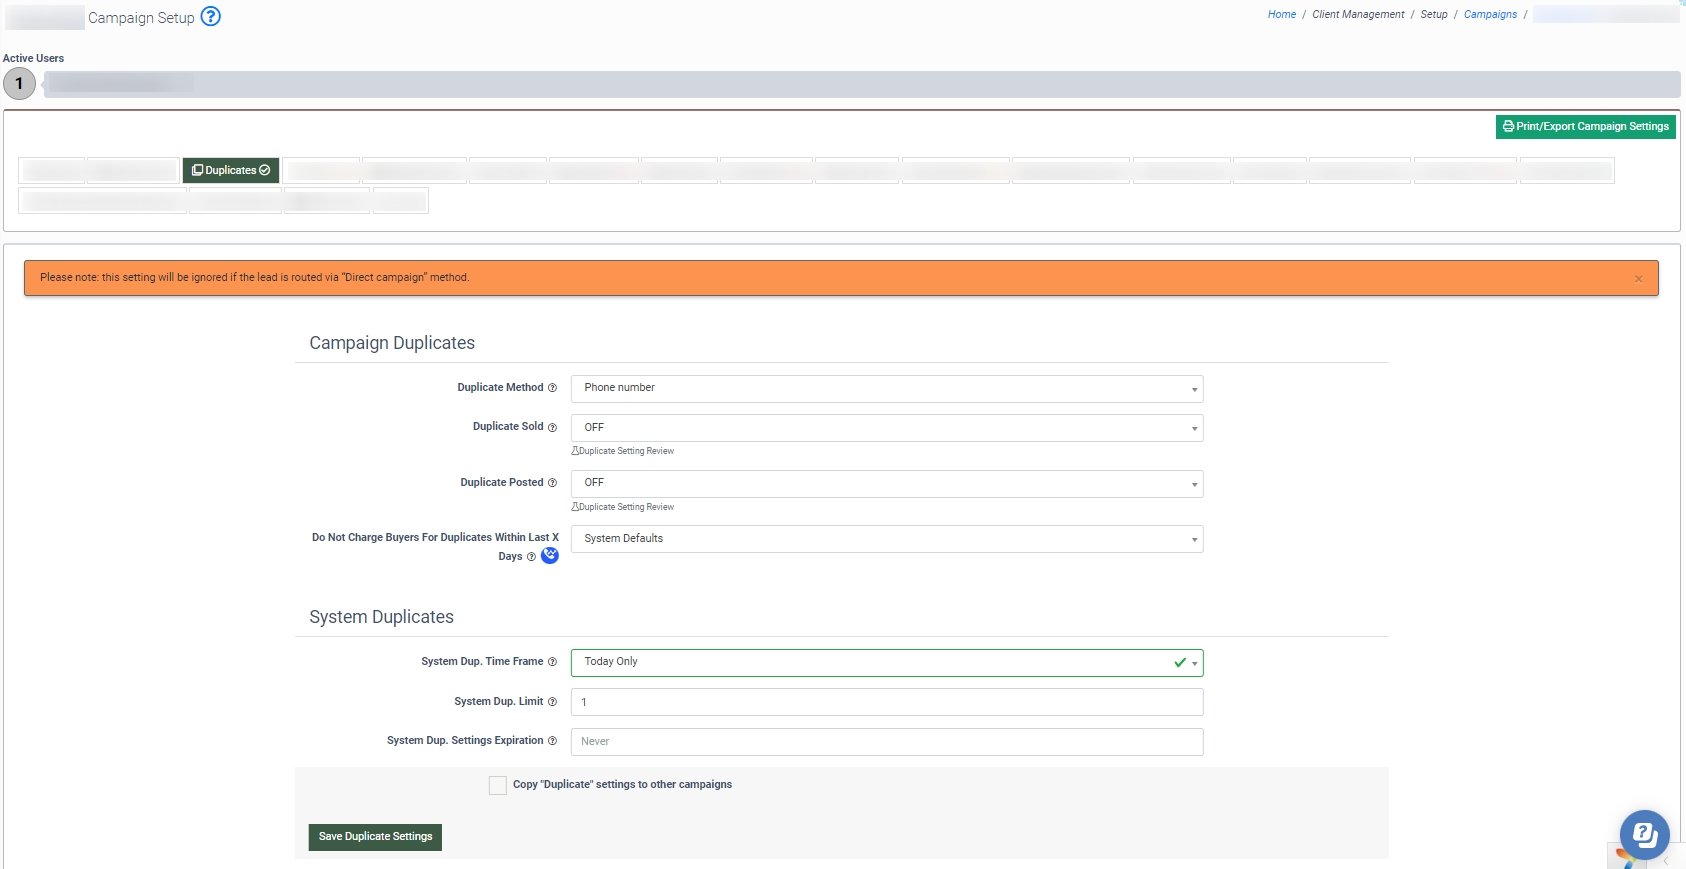This screenshot has height=869, width=1686.
Task: Click help icon beside Duplicate Posted label
Action: click(552, 483)
